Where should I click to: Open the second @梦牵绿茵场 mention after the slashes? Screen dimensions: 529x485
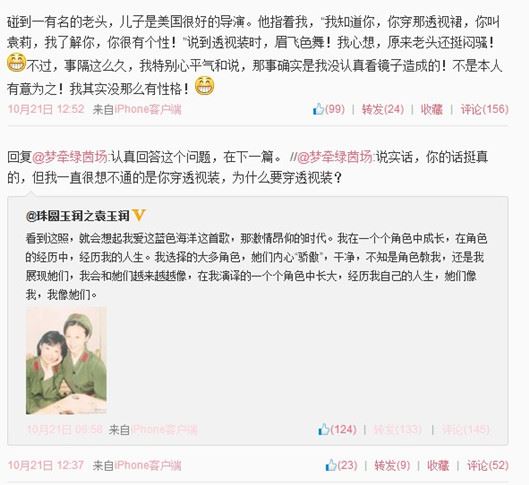(x=335, y=157)
